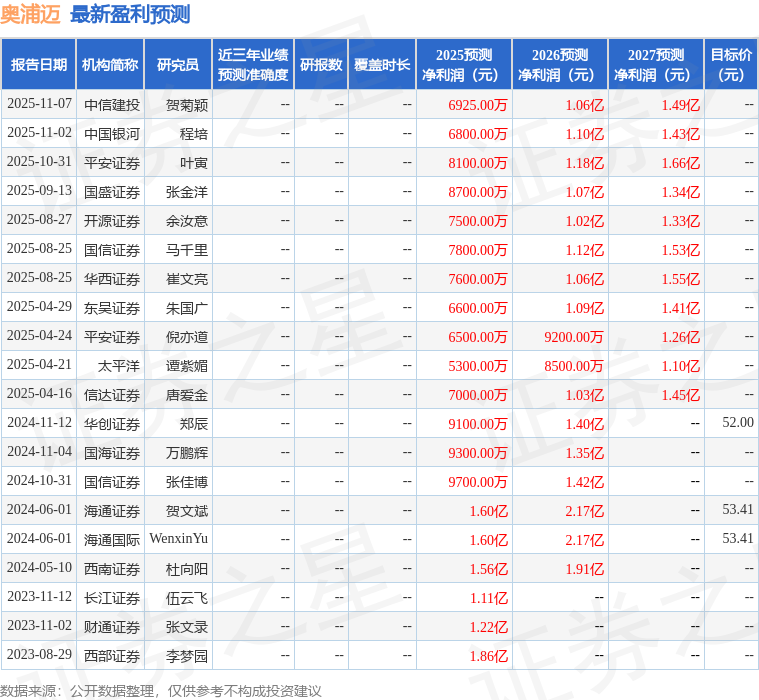This screenshot has width=759, height=700.
Task: Click the 近三年业绩预测准确度 column header
Action: 253,64
